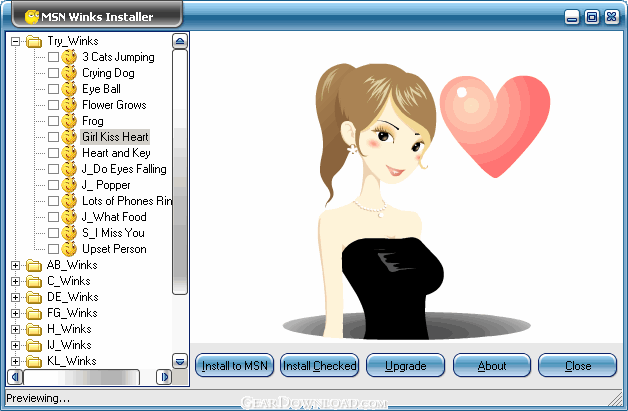The image size is (628, 411).
Task: Click the C_Winks folder icon
Action: (x=34, y=281)
